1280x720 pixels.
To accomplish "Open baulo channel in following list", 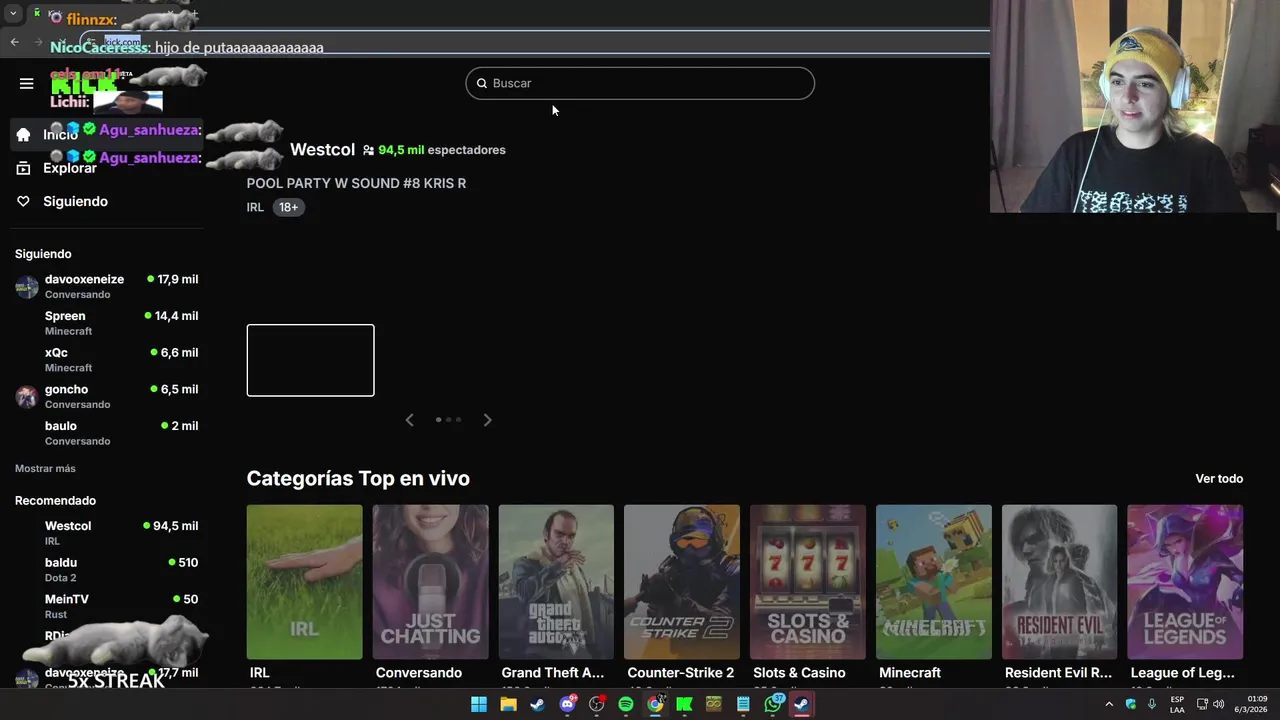I will point(105,433).
